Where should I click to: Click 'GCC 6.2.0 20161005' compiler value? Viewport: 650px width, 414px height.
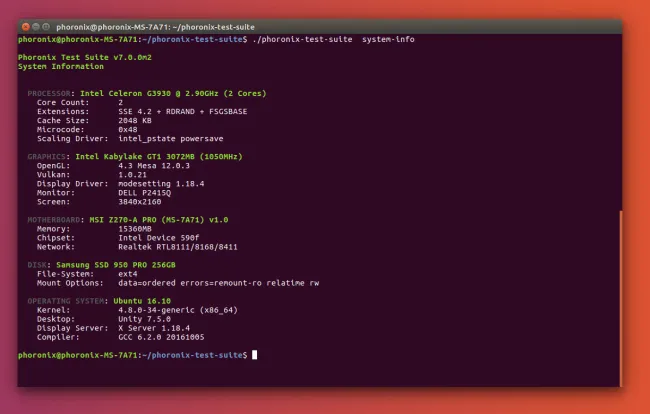point(161,337)
